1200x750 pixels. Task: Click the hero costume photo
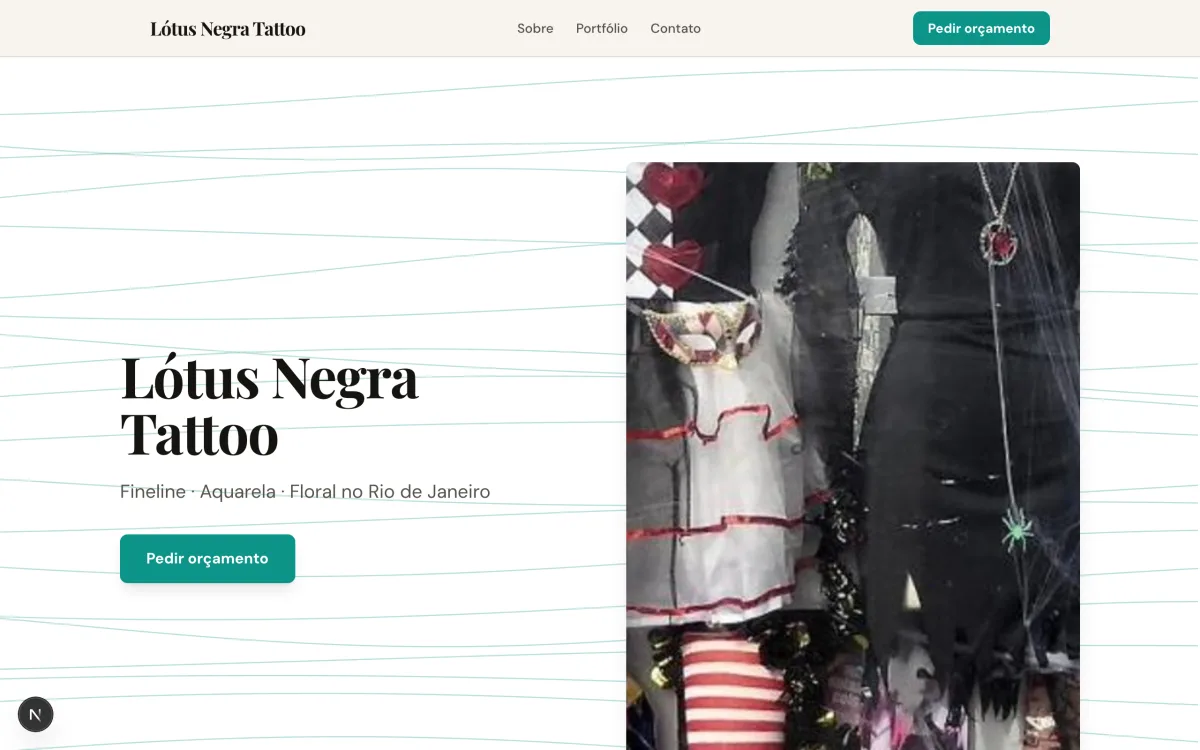tap(853, 456)
